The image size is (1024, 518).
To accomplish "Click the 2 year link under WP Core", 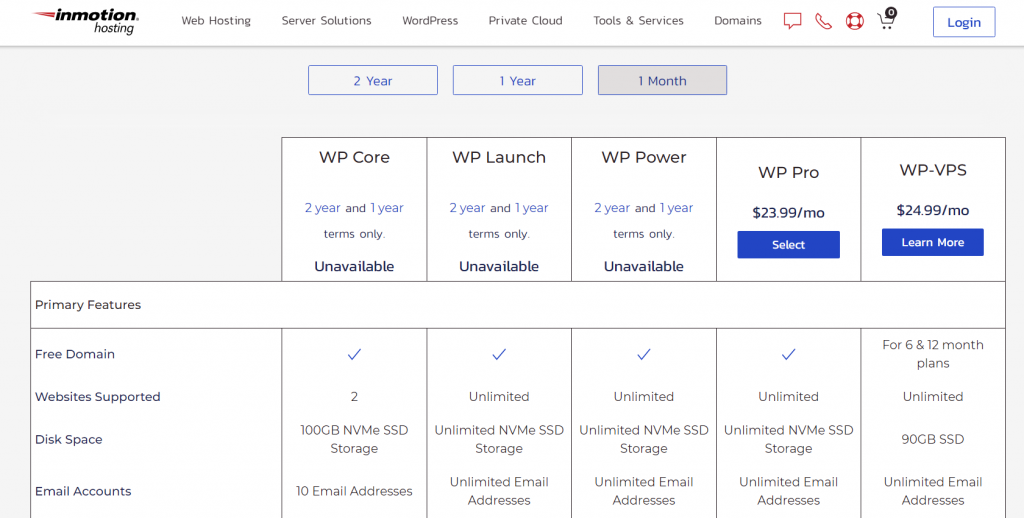I will click(x=322, y=208).
